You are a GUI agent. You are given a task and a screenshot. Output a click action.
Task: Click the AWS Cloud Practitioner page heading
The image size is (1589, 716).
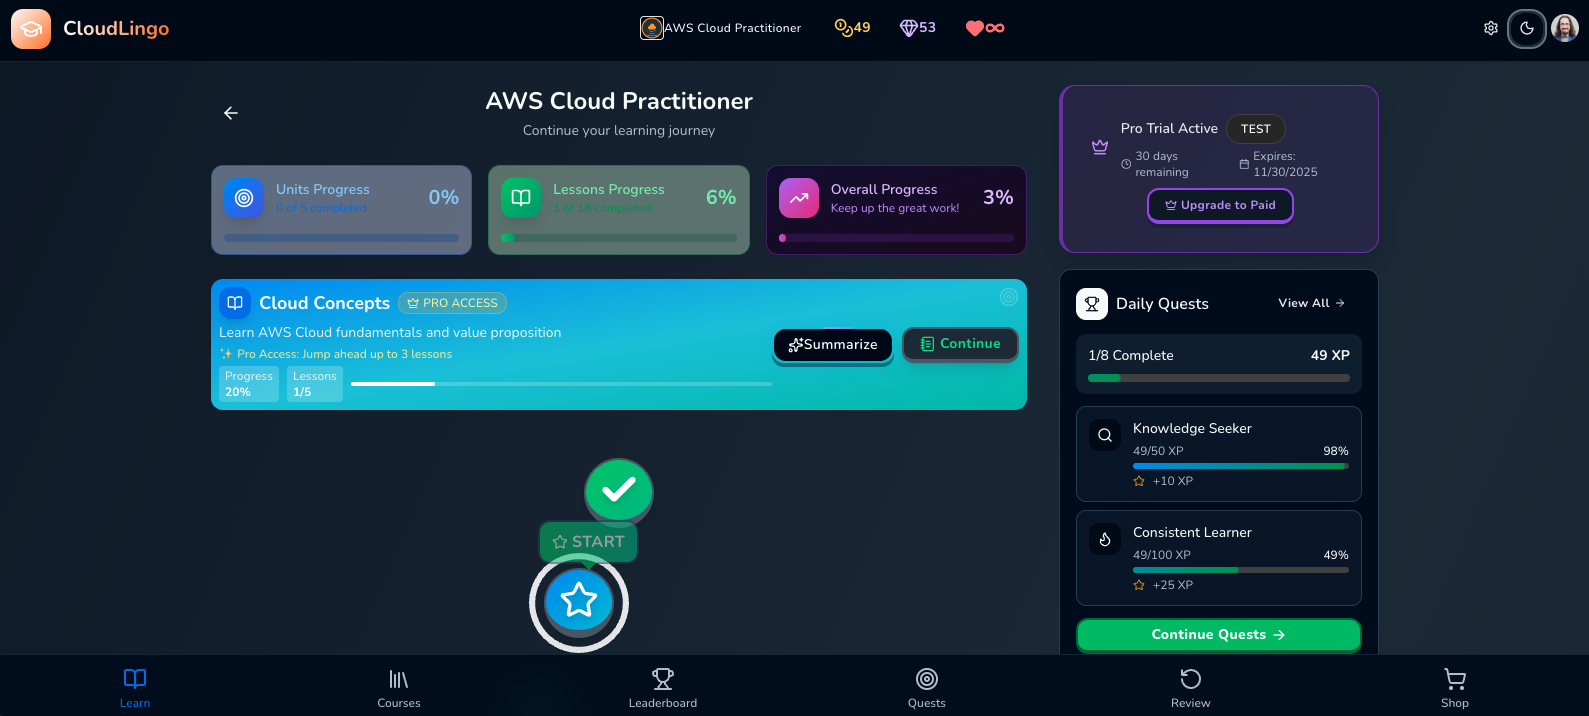pyautogui.click(x=619, y=101)
